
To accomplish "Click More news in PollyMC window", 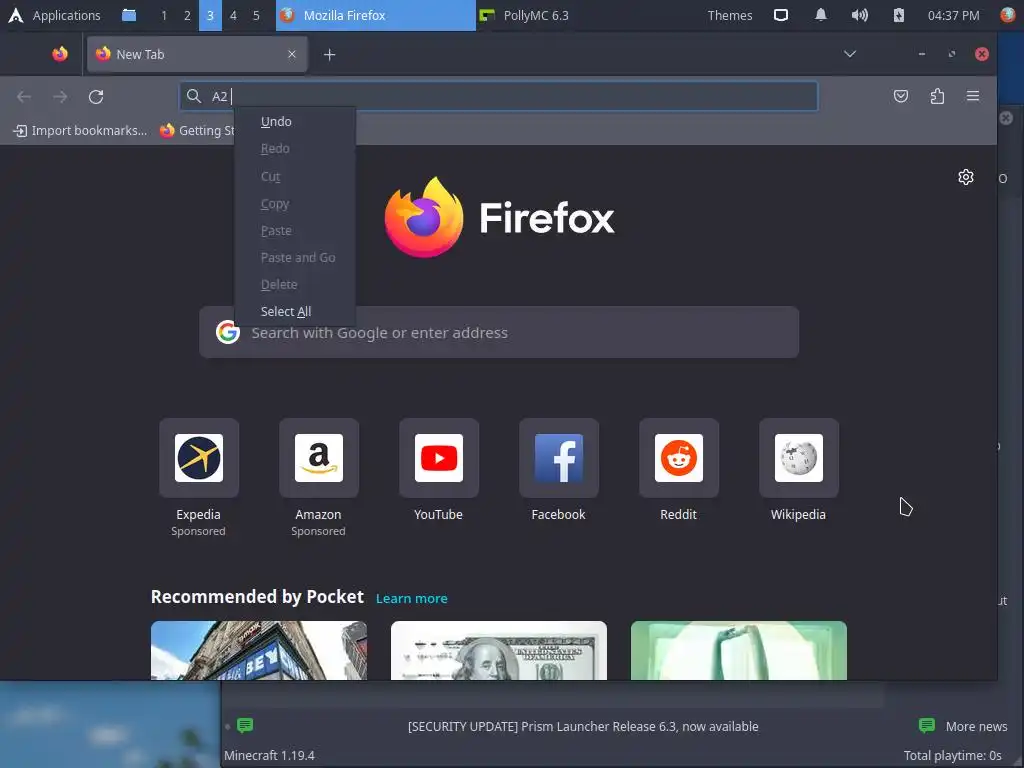I will click(963, 726).
